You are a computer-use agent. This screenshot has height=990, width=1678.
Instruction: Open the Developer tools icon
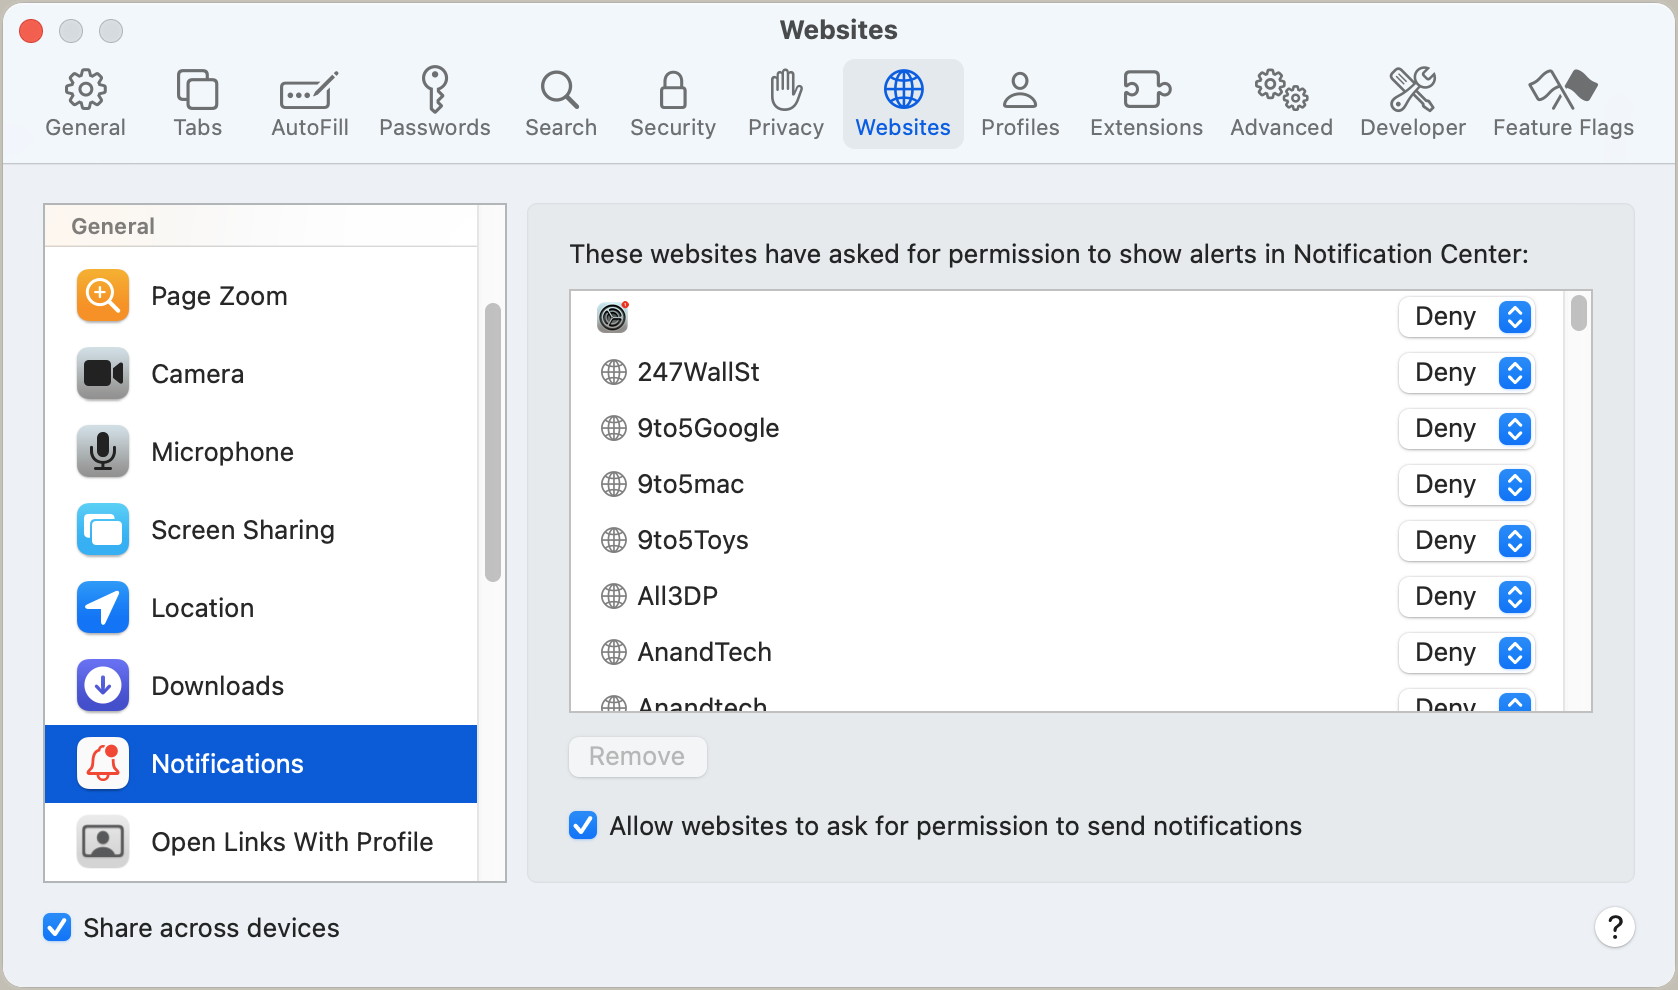(1413, 90)
